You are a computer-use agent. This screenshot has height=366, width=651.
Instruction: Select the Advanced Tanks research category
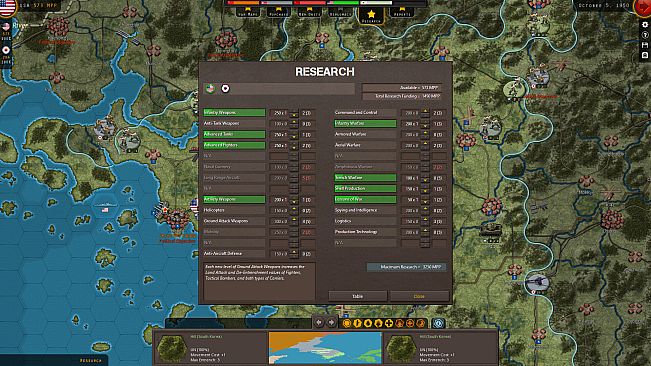point(234,134)
